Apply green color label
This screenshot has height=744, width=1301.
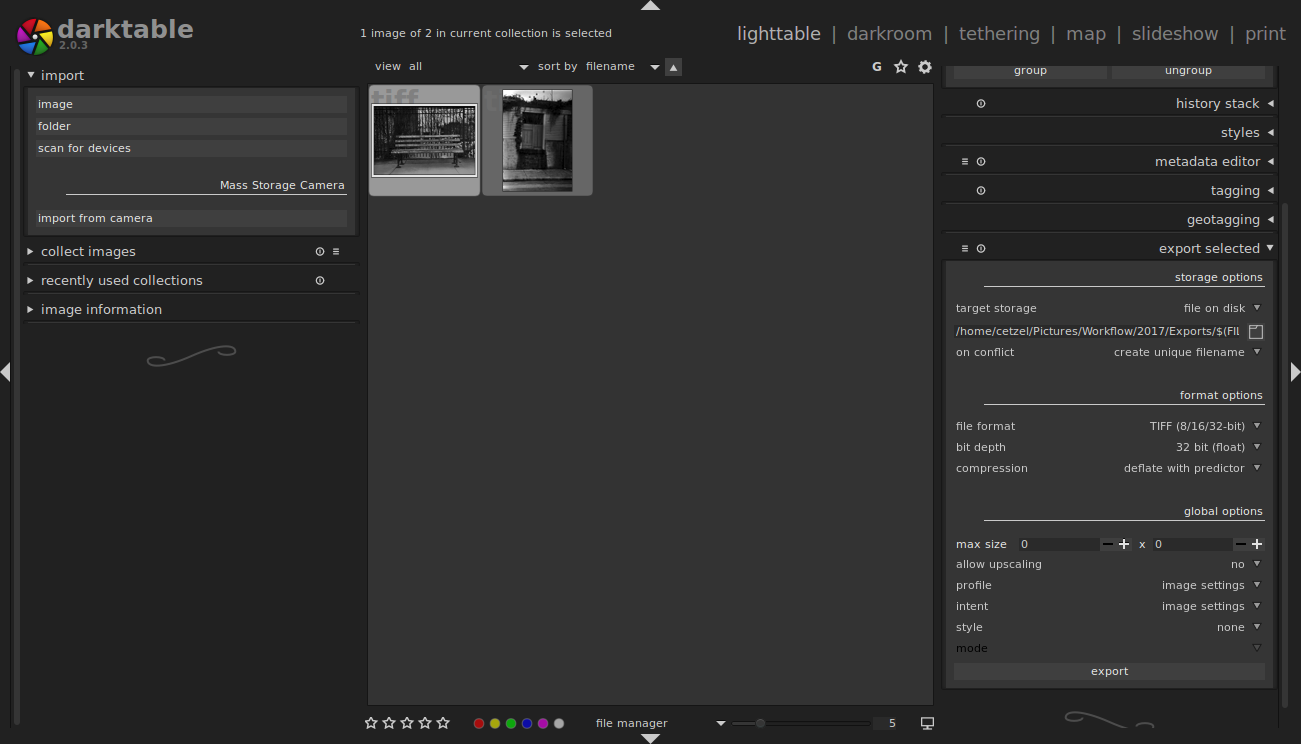click(x=511, y=723)
